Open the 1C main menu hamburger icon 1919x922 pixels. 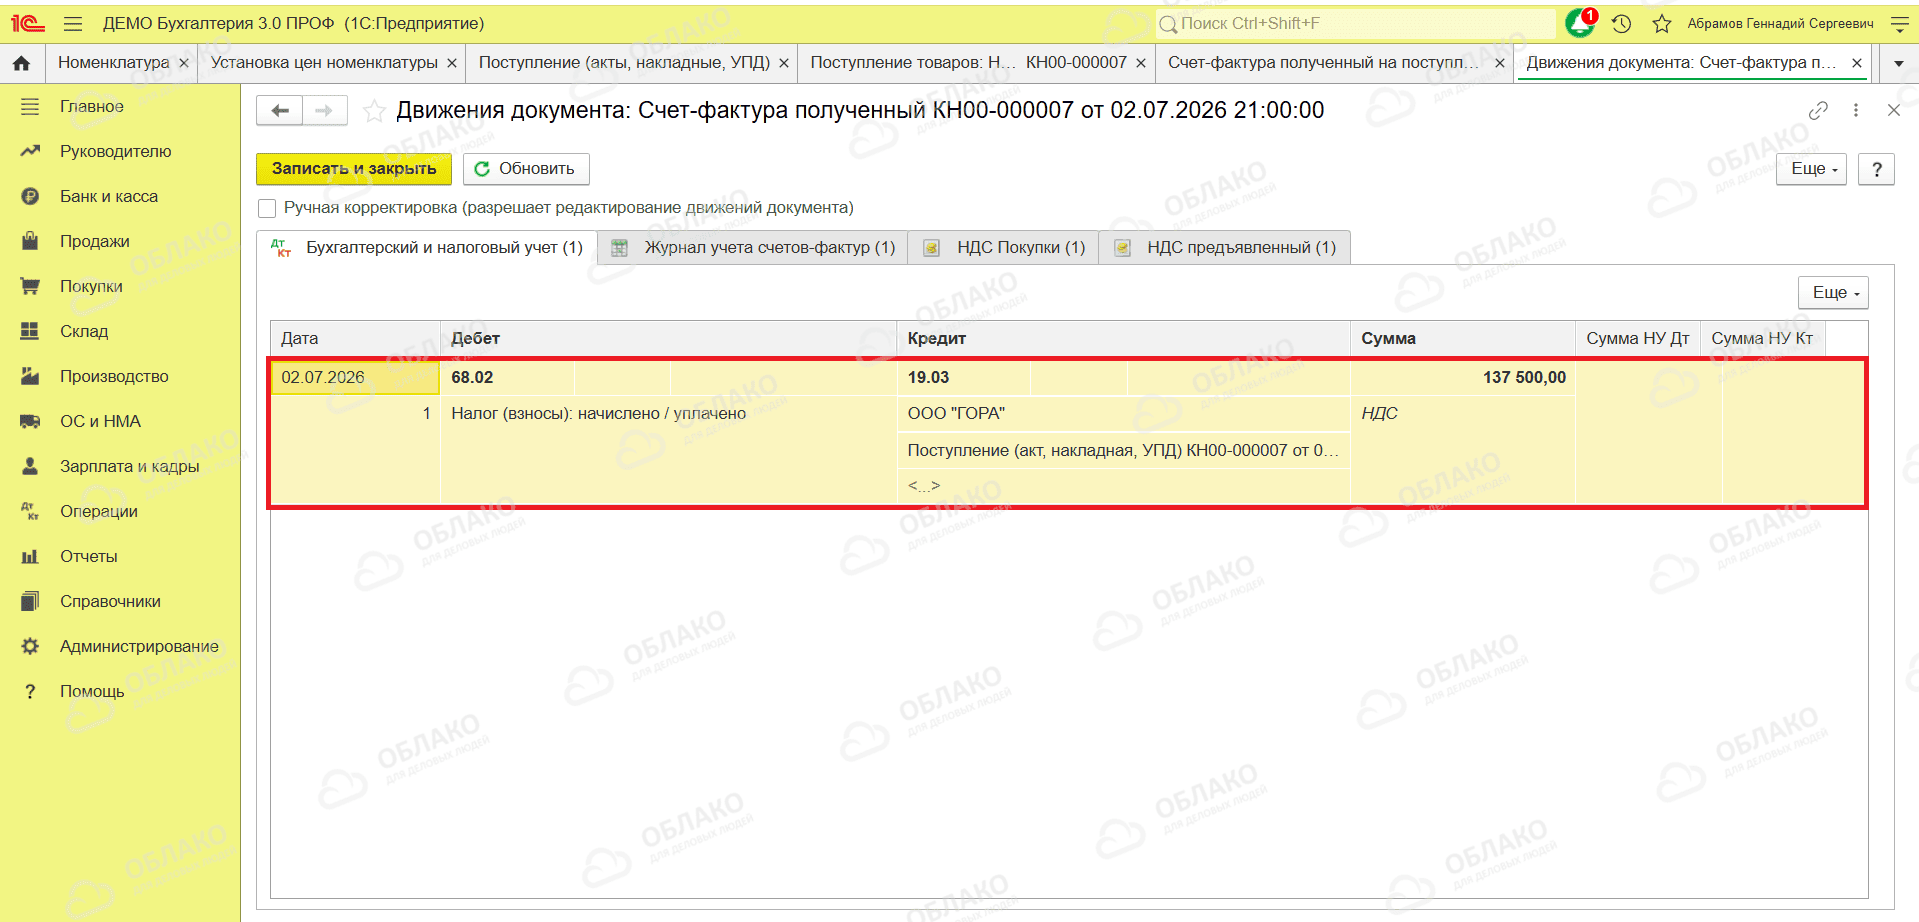pos(73,23)
